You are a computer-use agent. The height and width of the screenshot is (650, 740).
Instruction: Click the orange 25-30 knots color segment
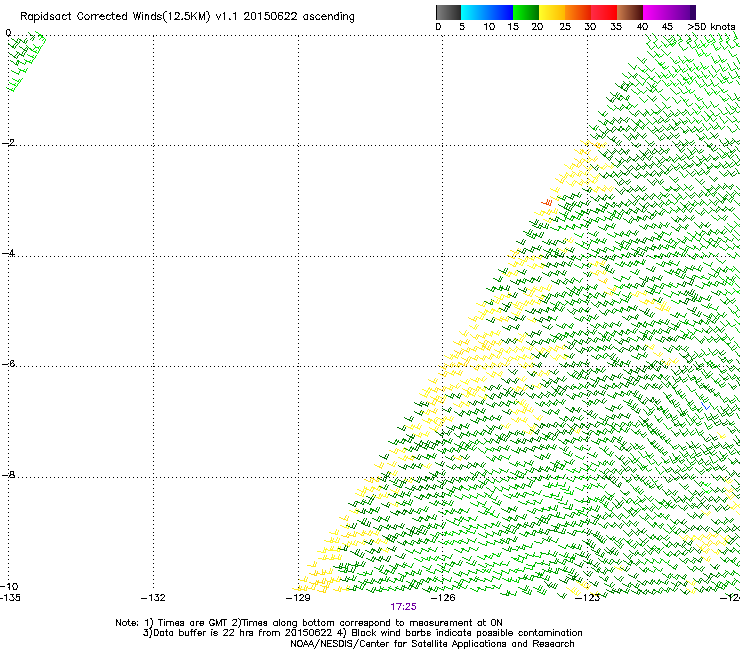coord(578,12)
